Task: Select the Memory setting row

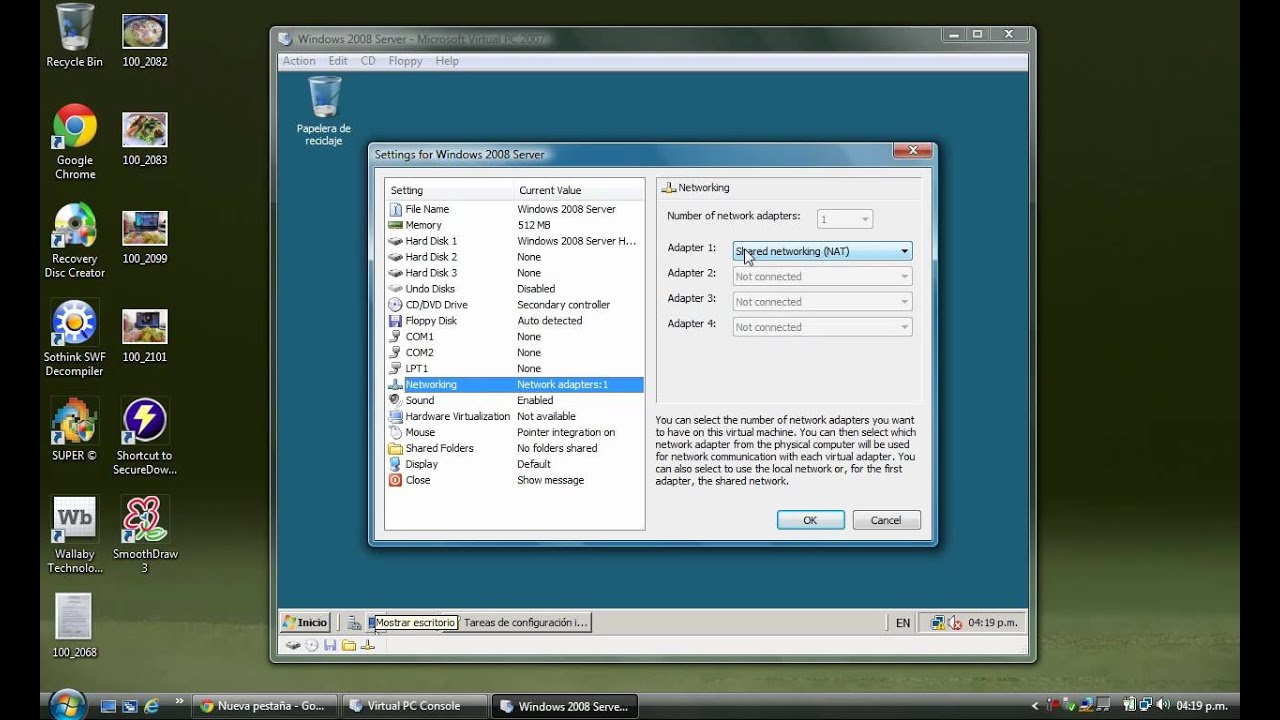Action: coord(515,225)
